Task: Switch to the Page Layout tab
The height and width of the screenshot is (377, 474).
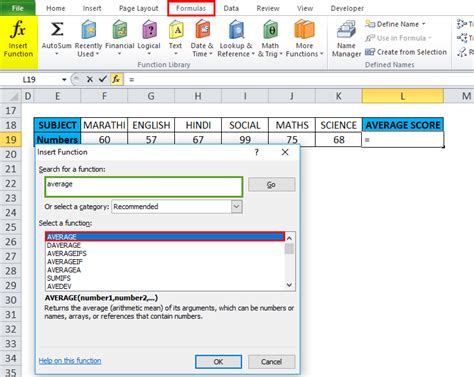Action: tap(139, 8)
